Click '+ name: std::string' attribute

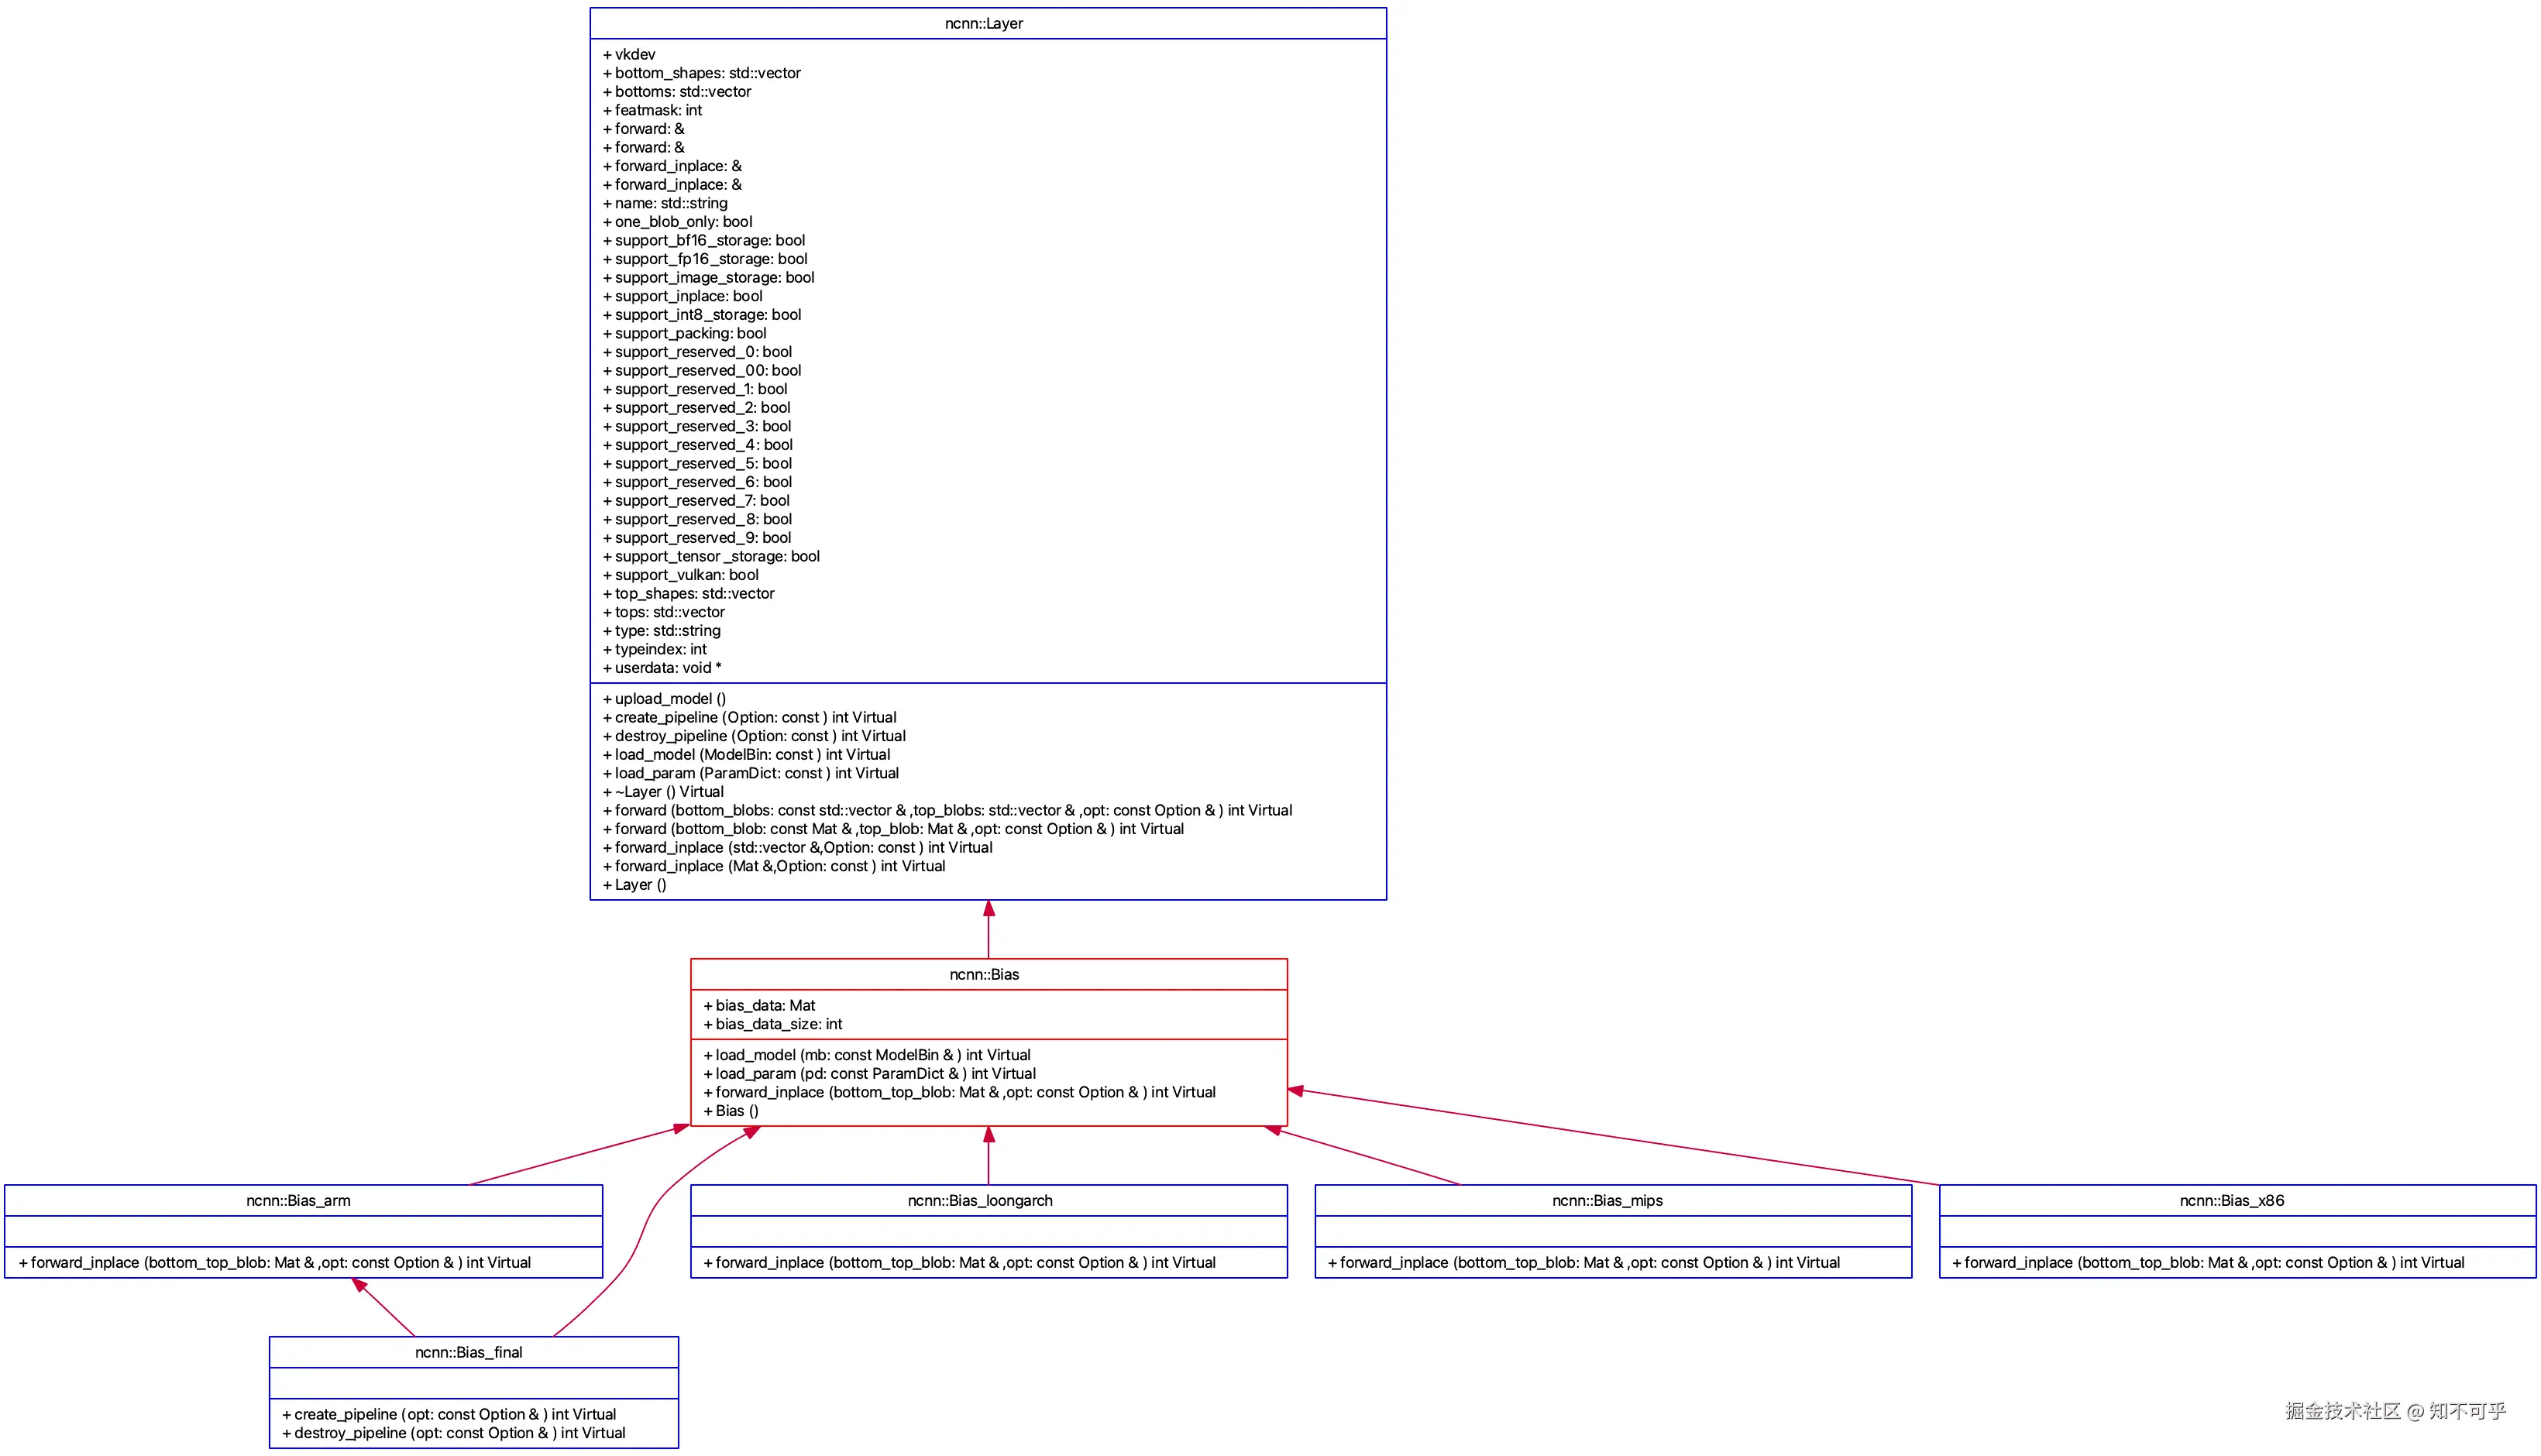(x=665, y=203)
